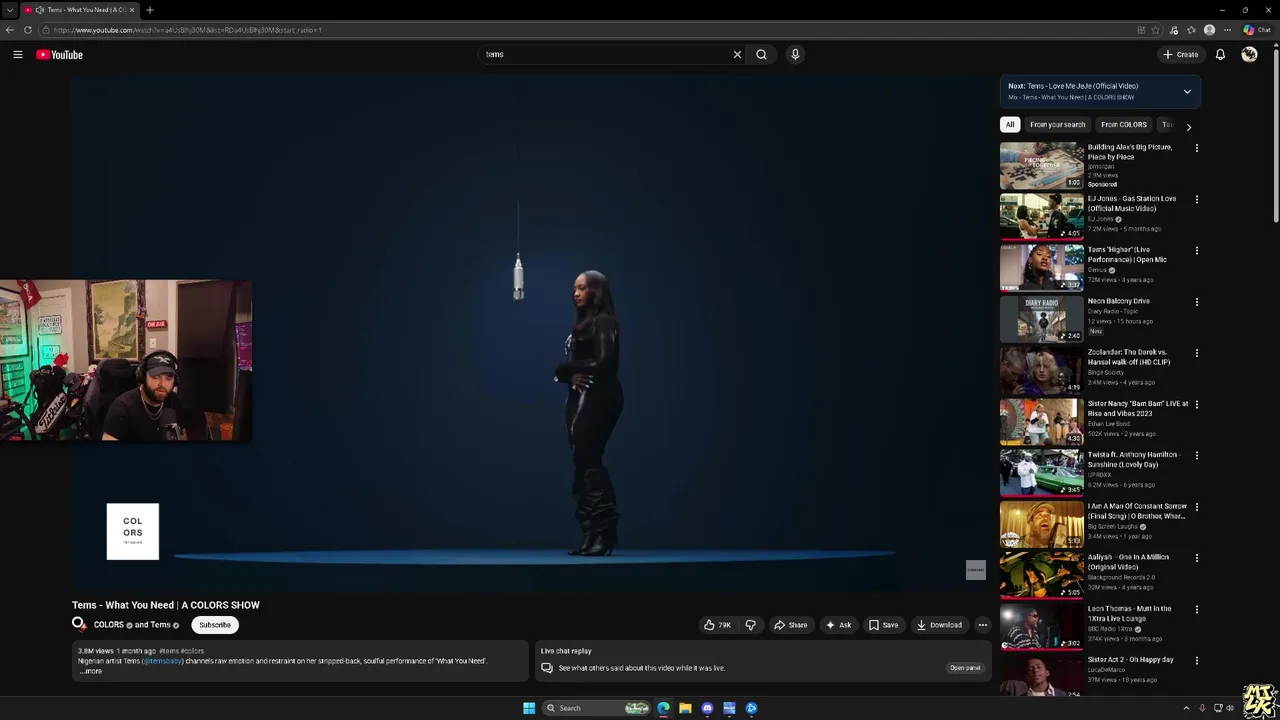The image size is (1280, 720).
Task: Dislike the video with thumbs down
Action: [x=750, y=625]
